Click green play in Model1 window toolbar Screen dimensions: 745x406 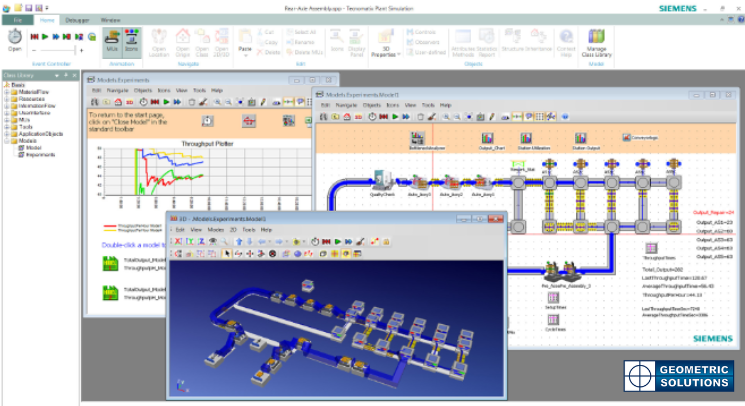click(x=395, y=117)
